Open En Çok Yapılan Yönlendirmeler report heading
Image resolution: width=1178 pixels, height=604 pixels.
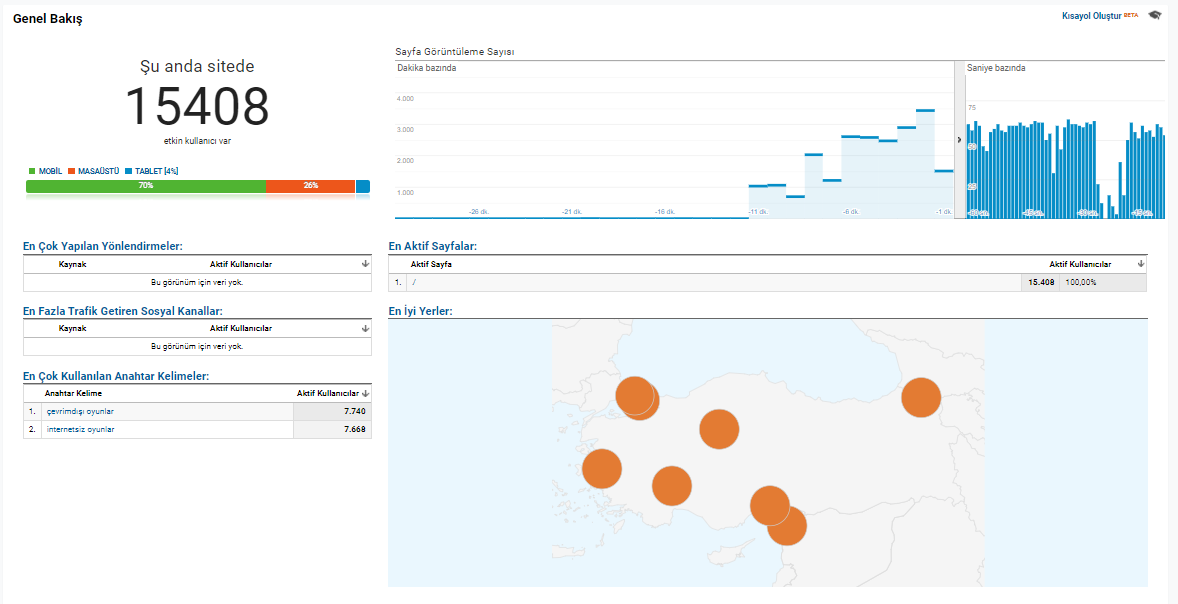[x=103, y=246]
